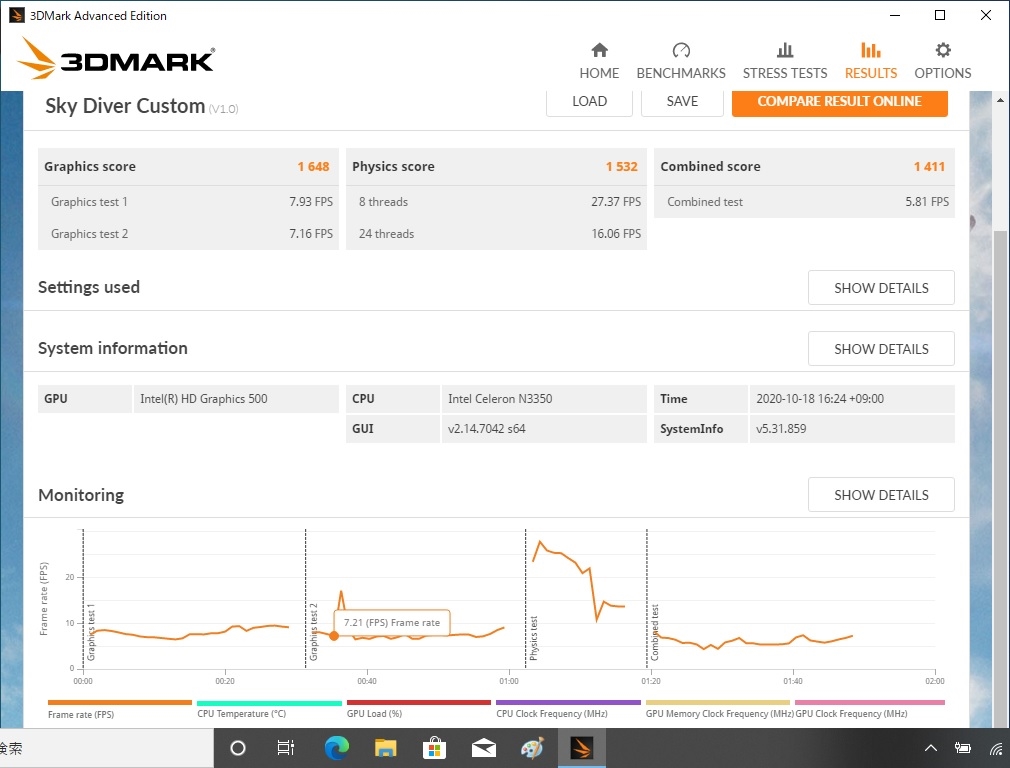Click the Intel Celeron N3350 cell
The width and height of the screenshot is (1010, 768).
pos(544,399)
